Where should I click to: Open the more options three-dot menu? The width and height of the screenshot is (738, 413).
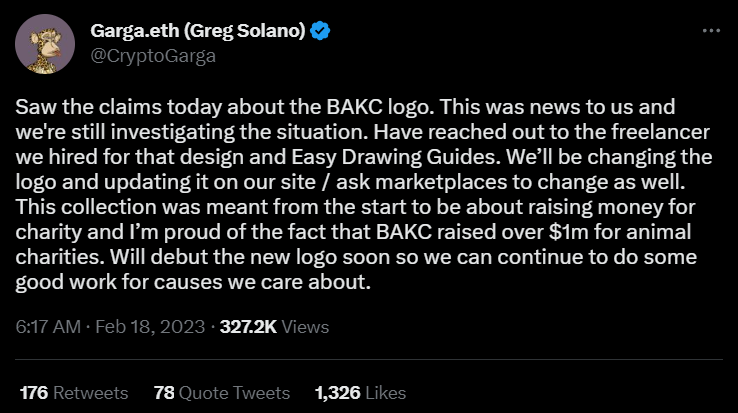click(x=711, y=31)
